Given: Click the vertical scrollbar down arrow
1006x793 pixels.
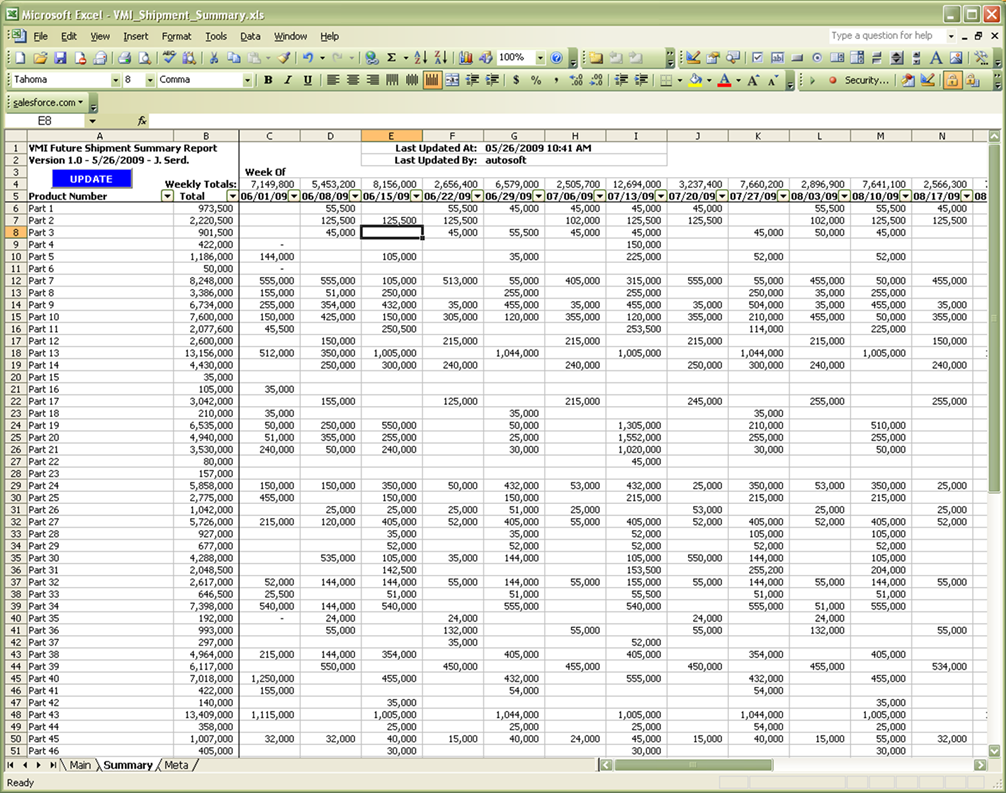Looking at the screenshot, I should pos(994,751).
